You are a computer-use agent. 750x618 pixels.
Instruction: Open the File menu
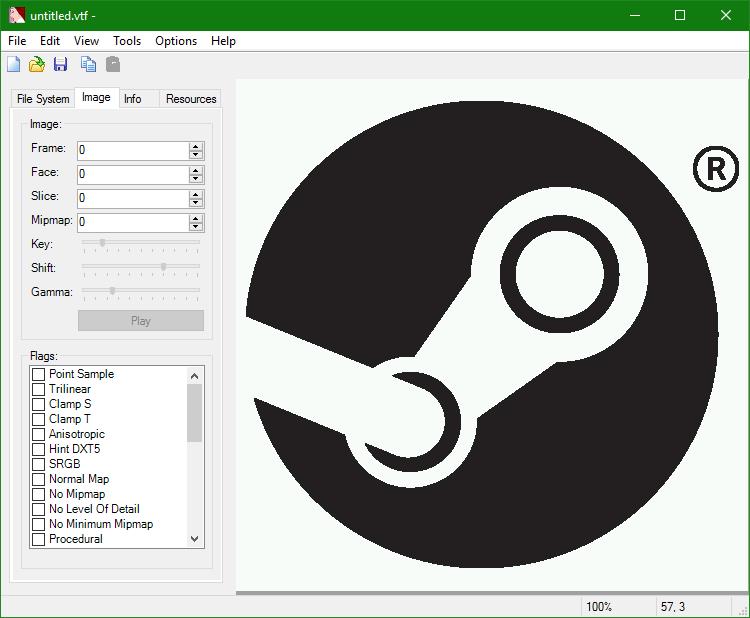point(17,41)
